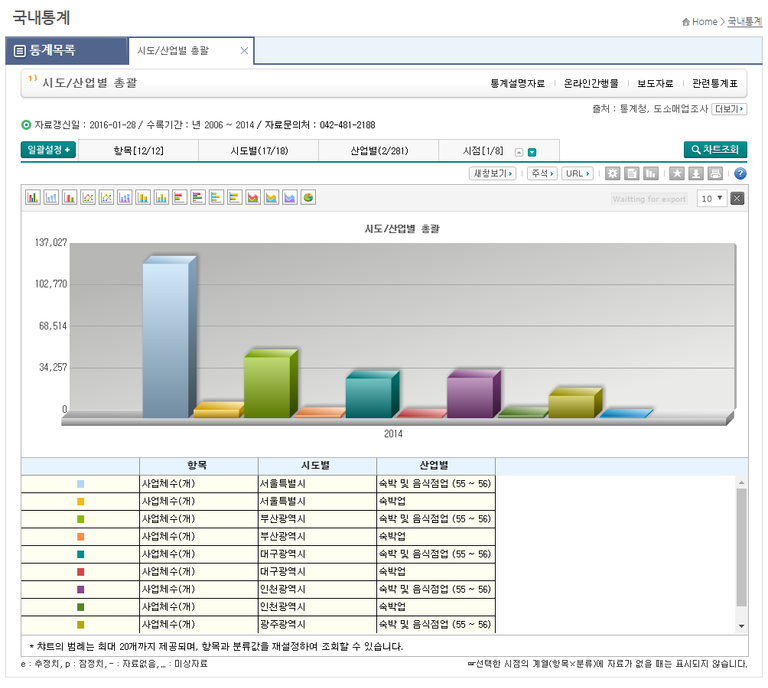Click the legend table scrollbar up arrow
This screenshot has width=768, height=688.
click(x=742, y=483)
